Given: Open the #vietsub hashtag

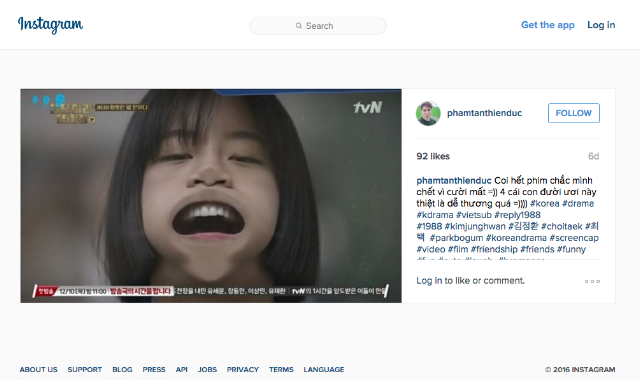Looking at the screenshot, I should pos(473,215).
